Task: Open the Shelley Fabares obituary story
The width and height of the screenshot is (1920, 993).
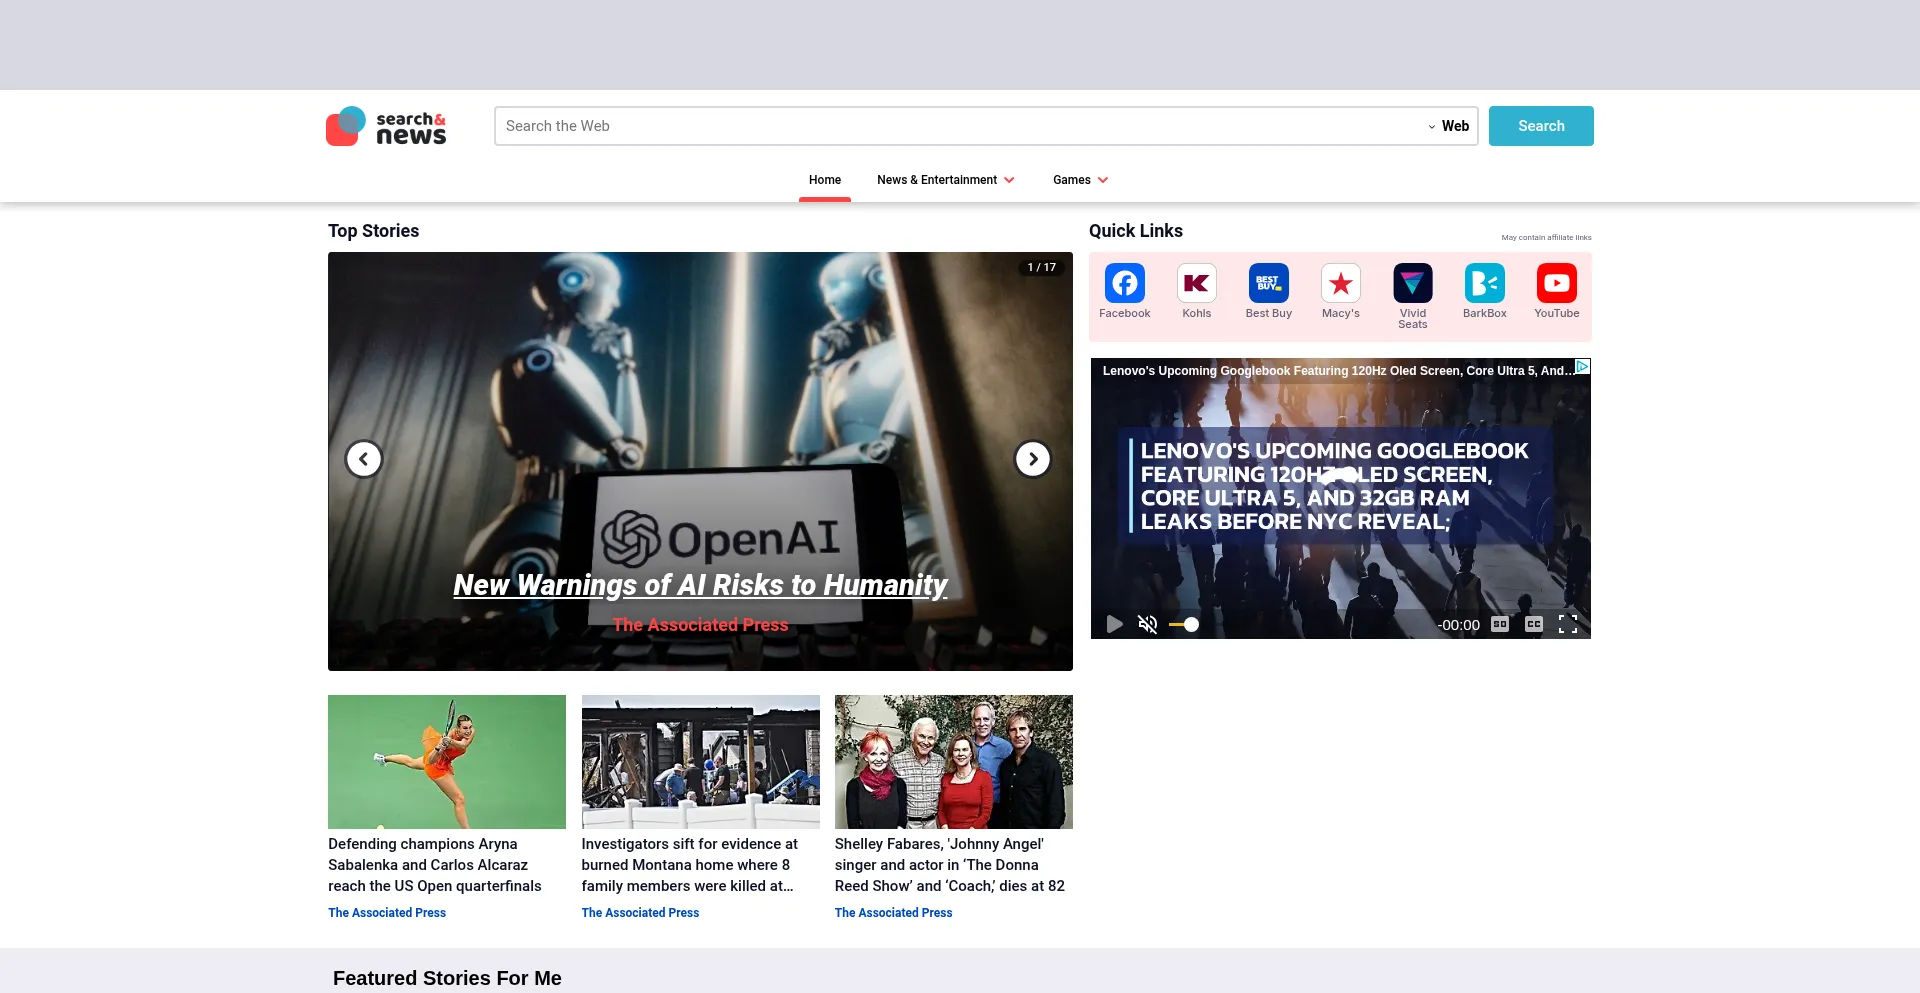Action: click(950, 865)
